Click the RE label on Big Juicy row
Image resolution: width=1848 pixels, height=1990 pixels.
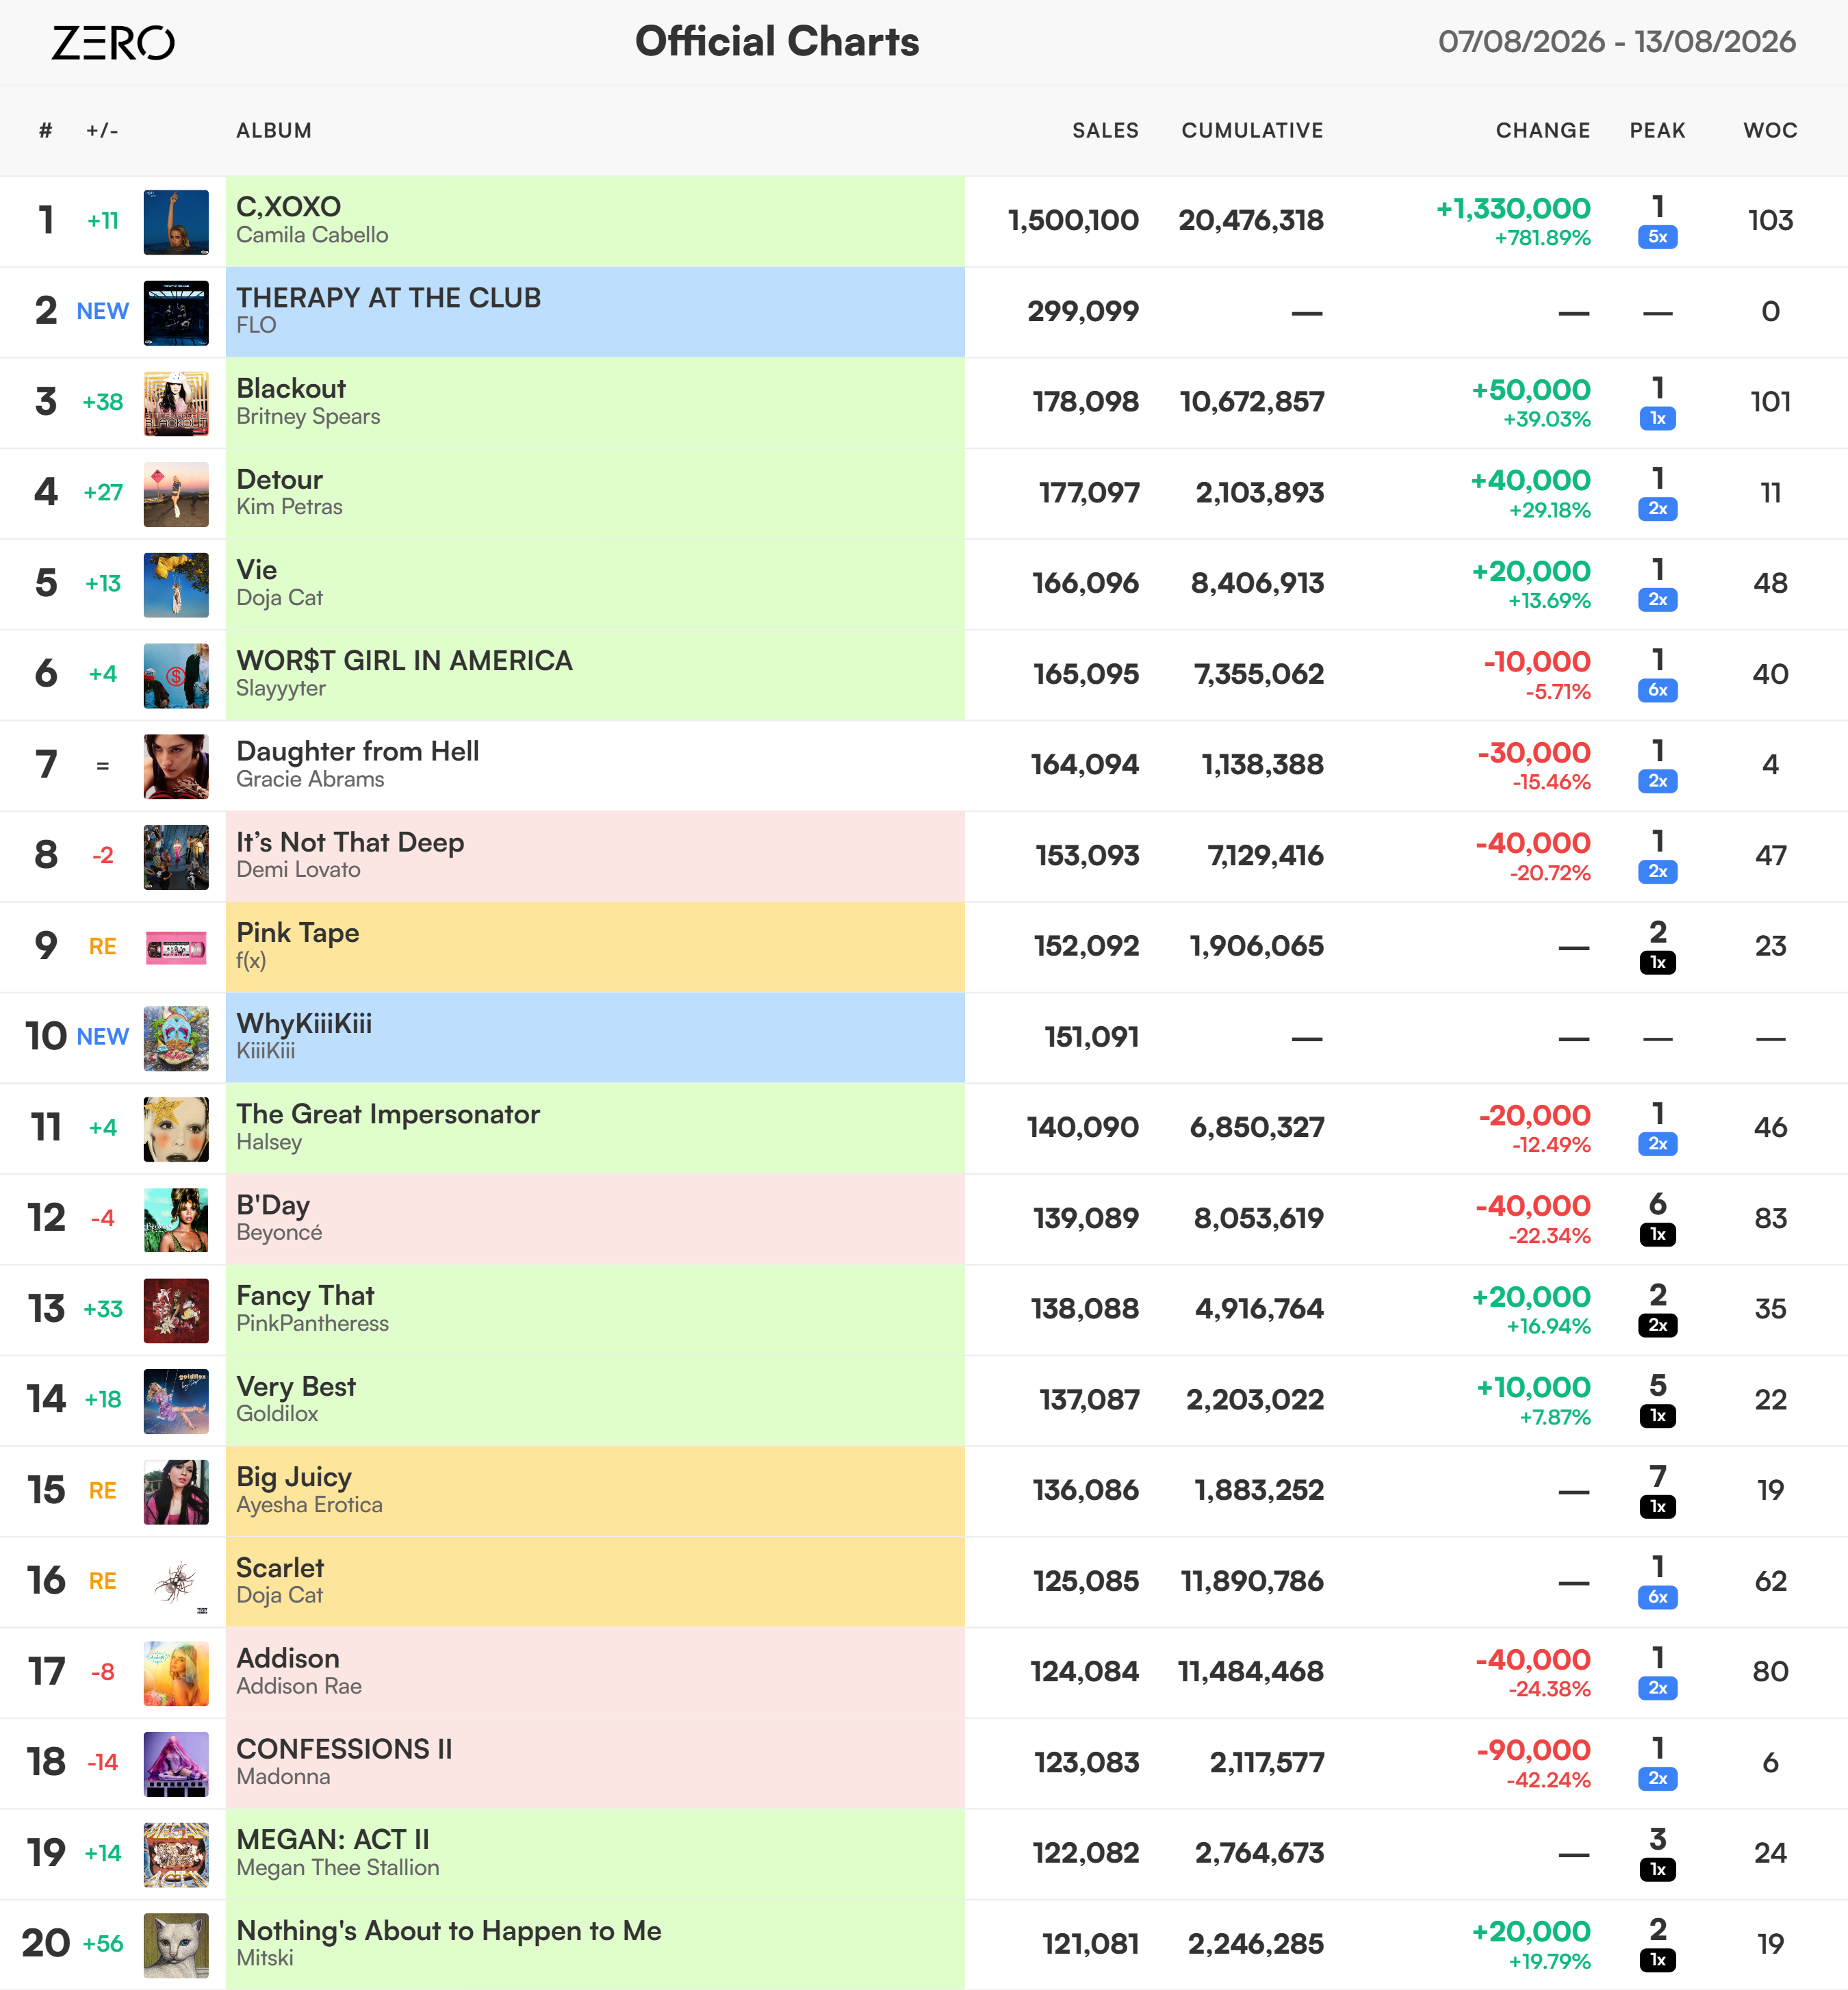(102, 1491)
